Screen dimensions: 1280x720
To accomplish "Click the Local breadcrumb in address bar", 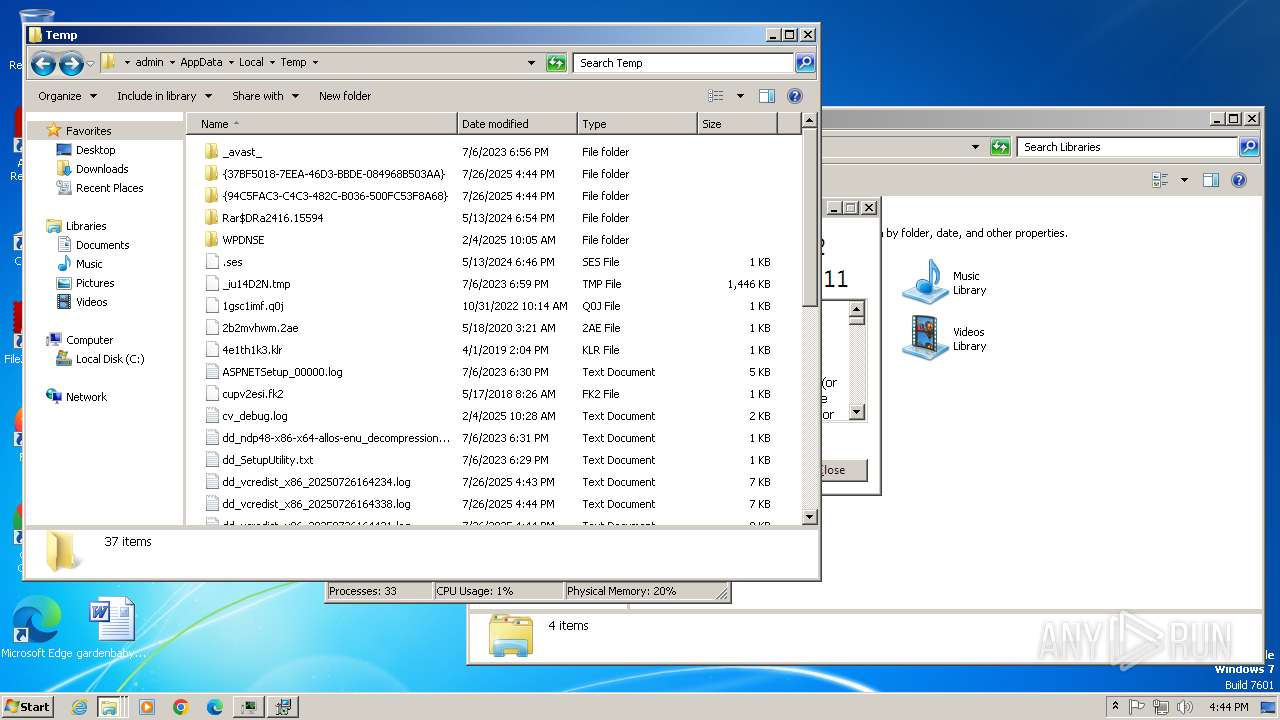I will point(251,62).
